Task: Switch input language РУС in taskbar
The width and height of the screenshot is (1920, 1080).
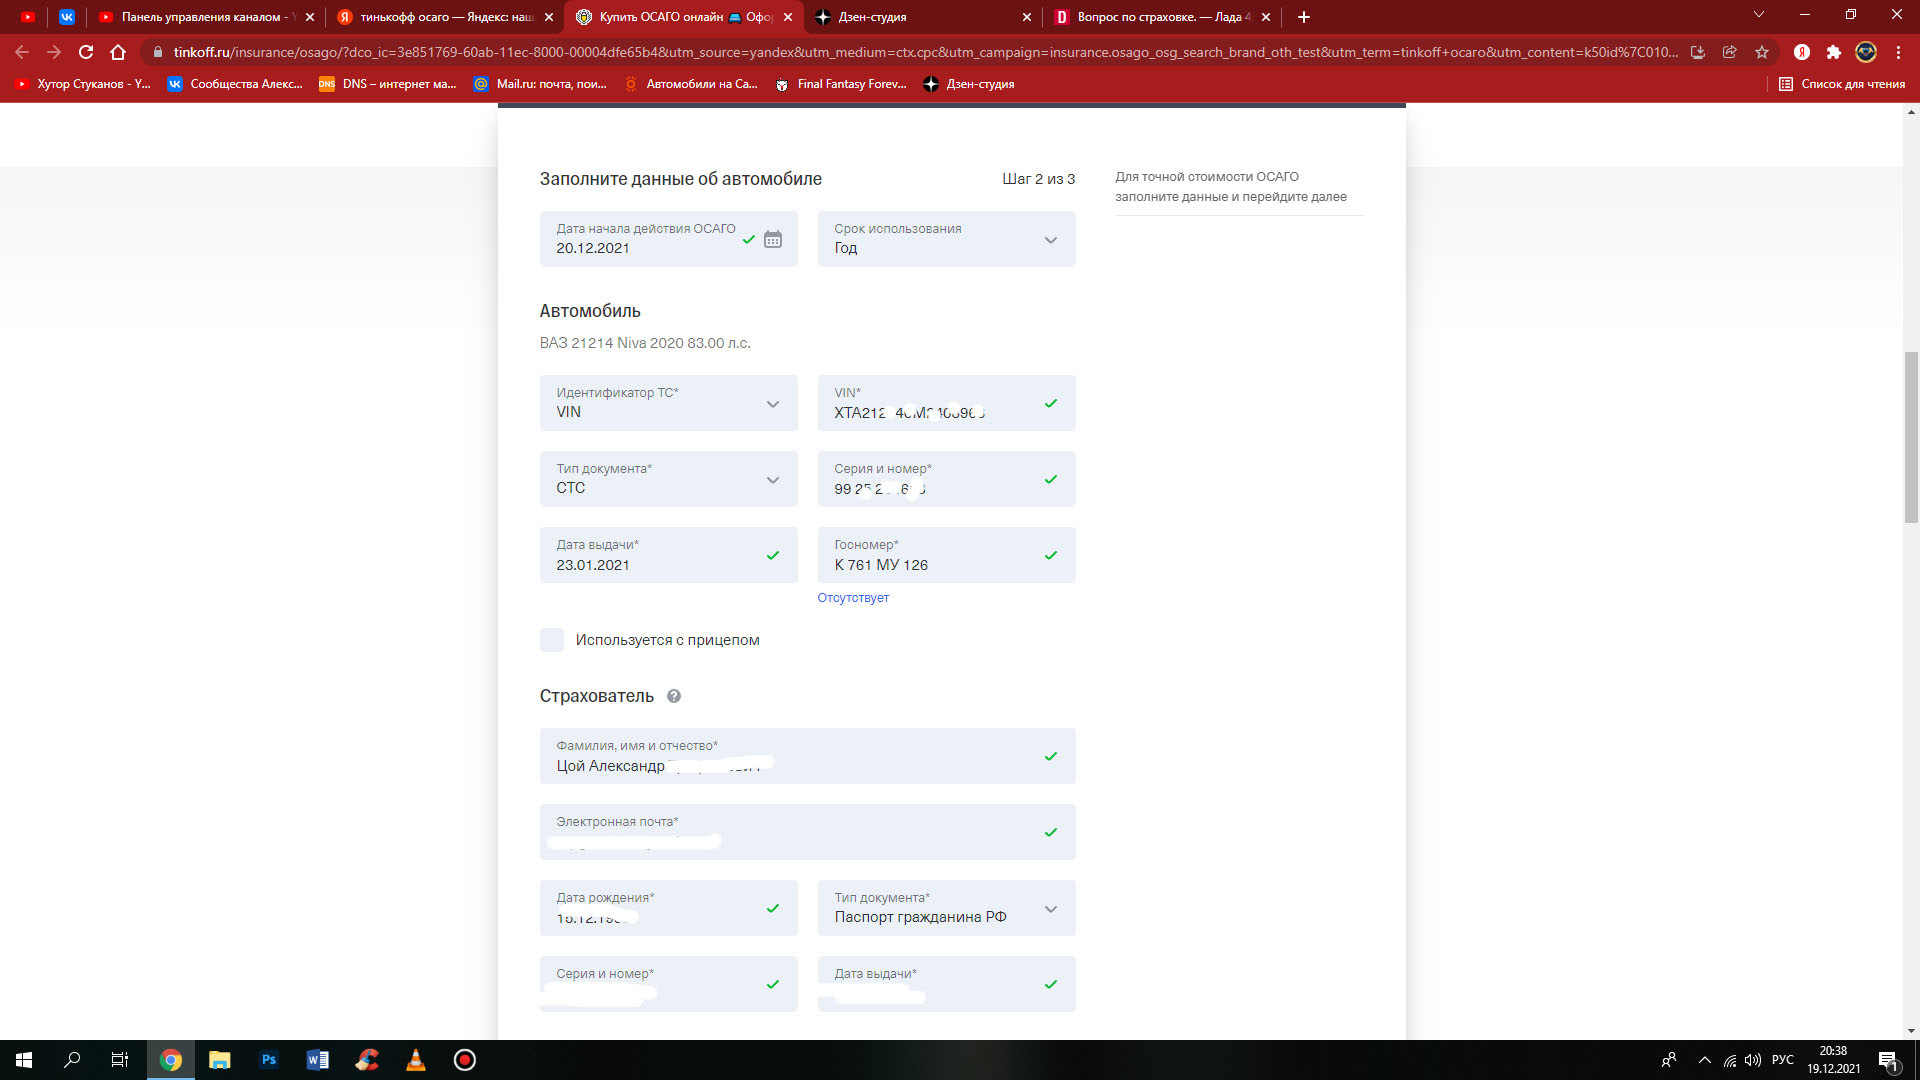Action: (x=1783, y=1060)
